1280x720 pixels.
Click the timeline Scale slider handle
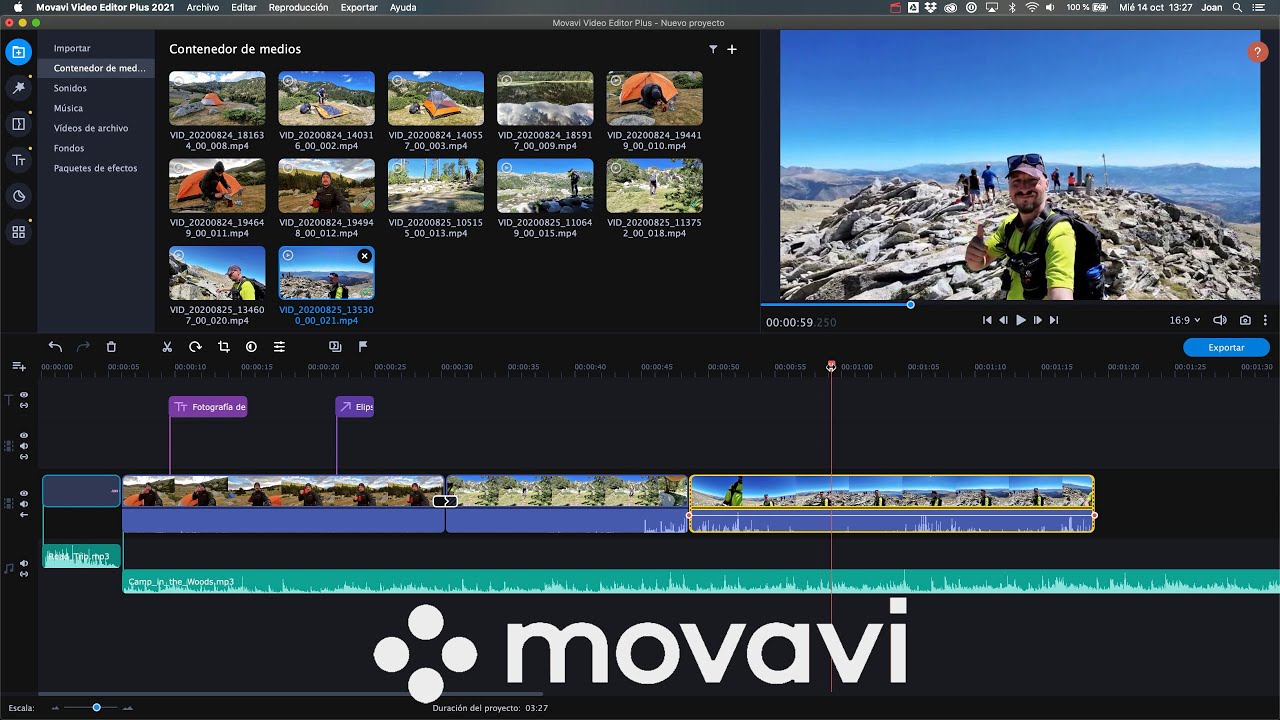point(96,708)
